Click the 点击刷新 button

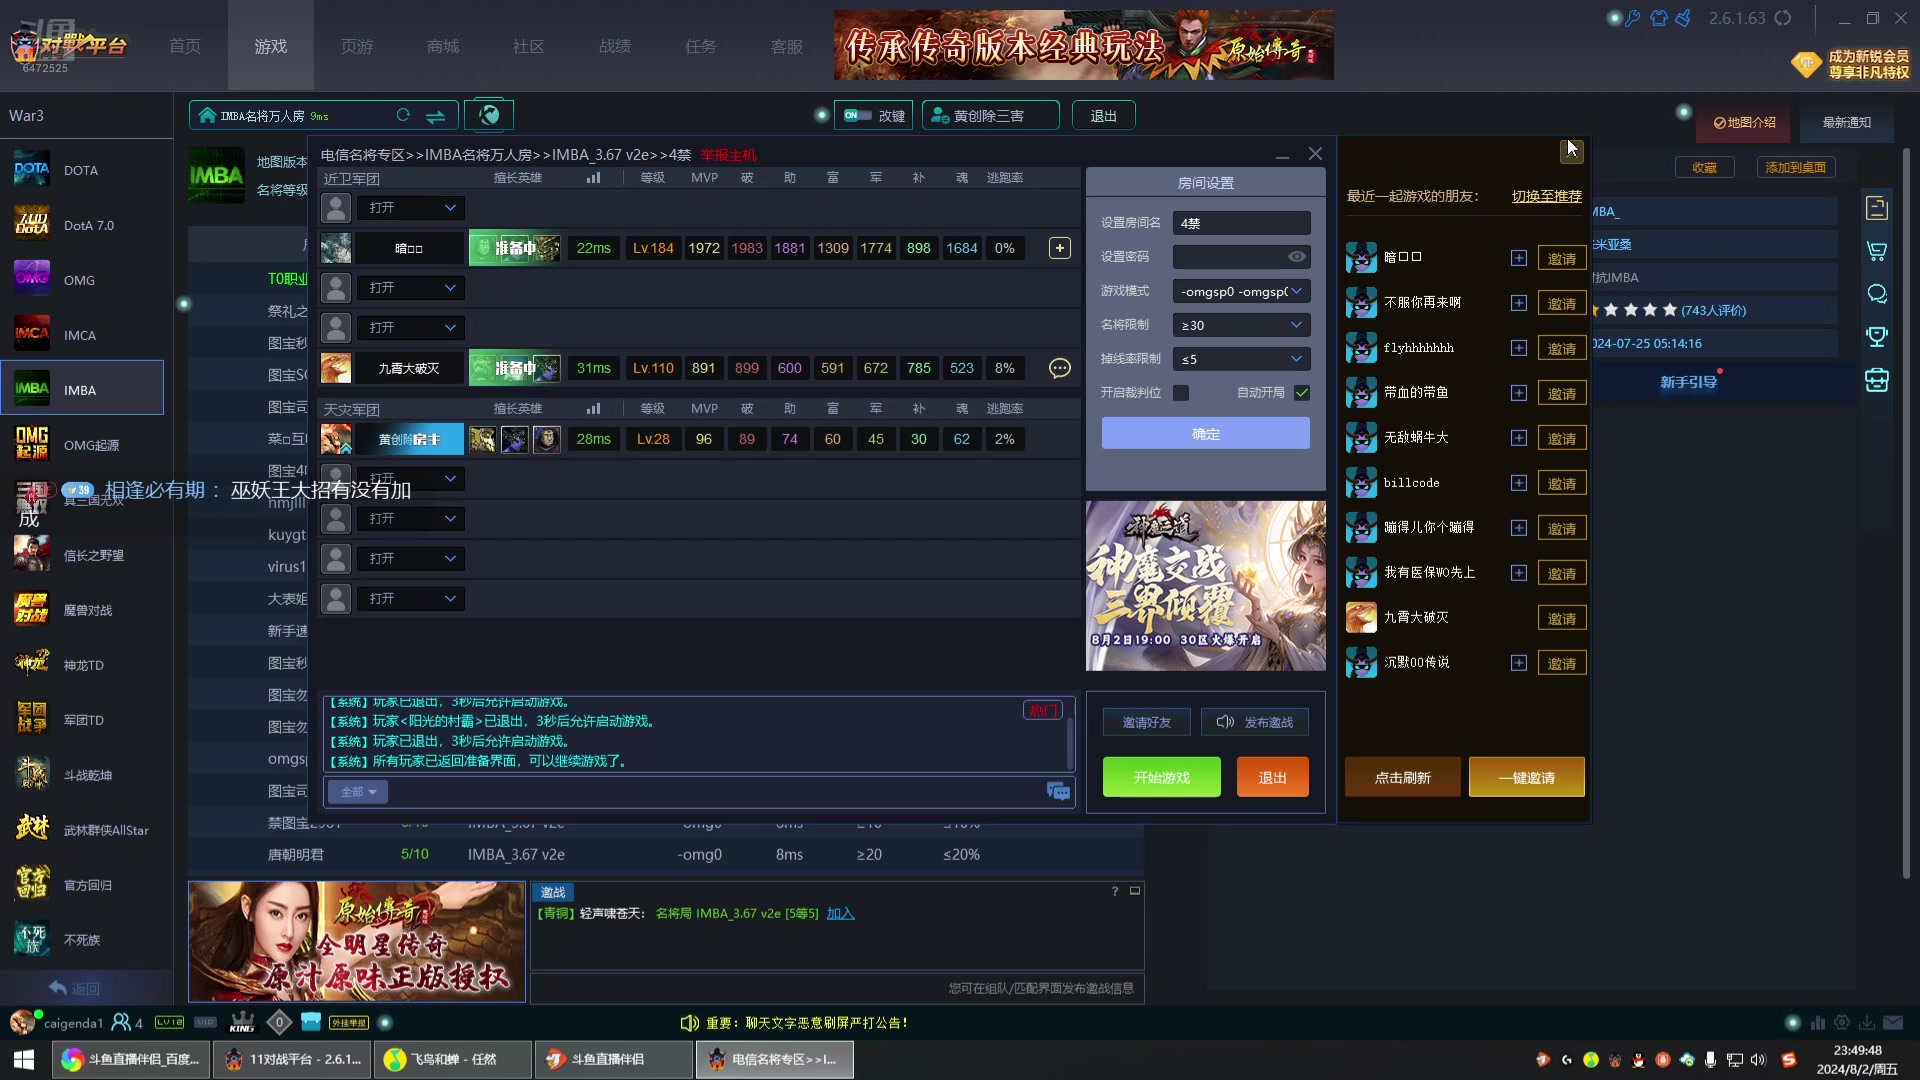pos(1402,777)
